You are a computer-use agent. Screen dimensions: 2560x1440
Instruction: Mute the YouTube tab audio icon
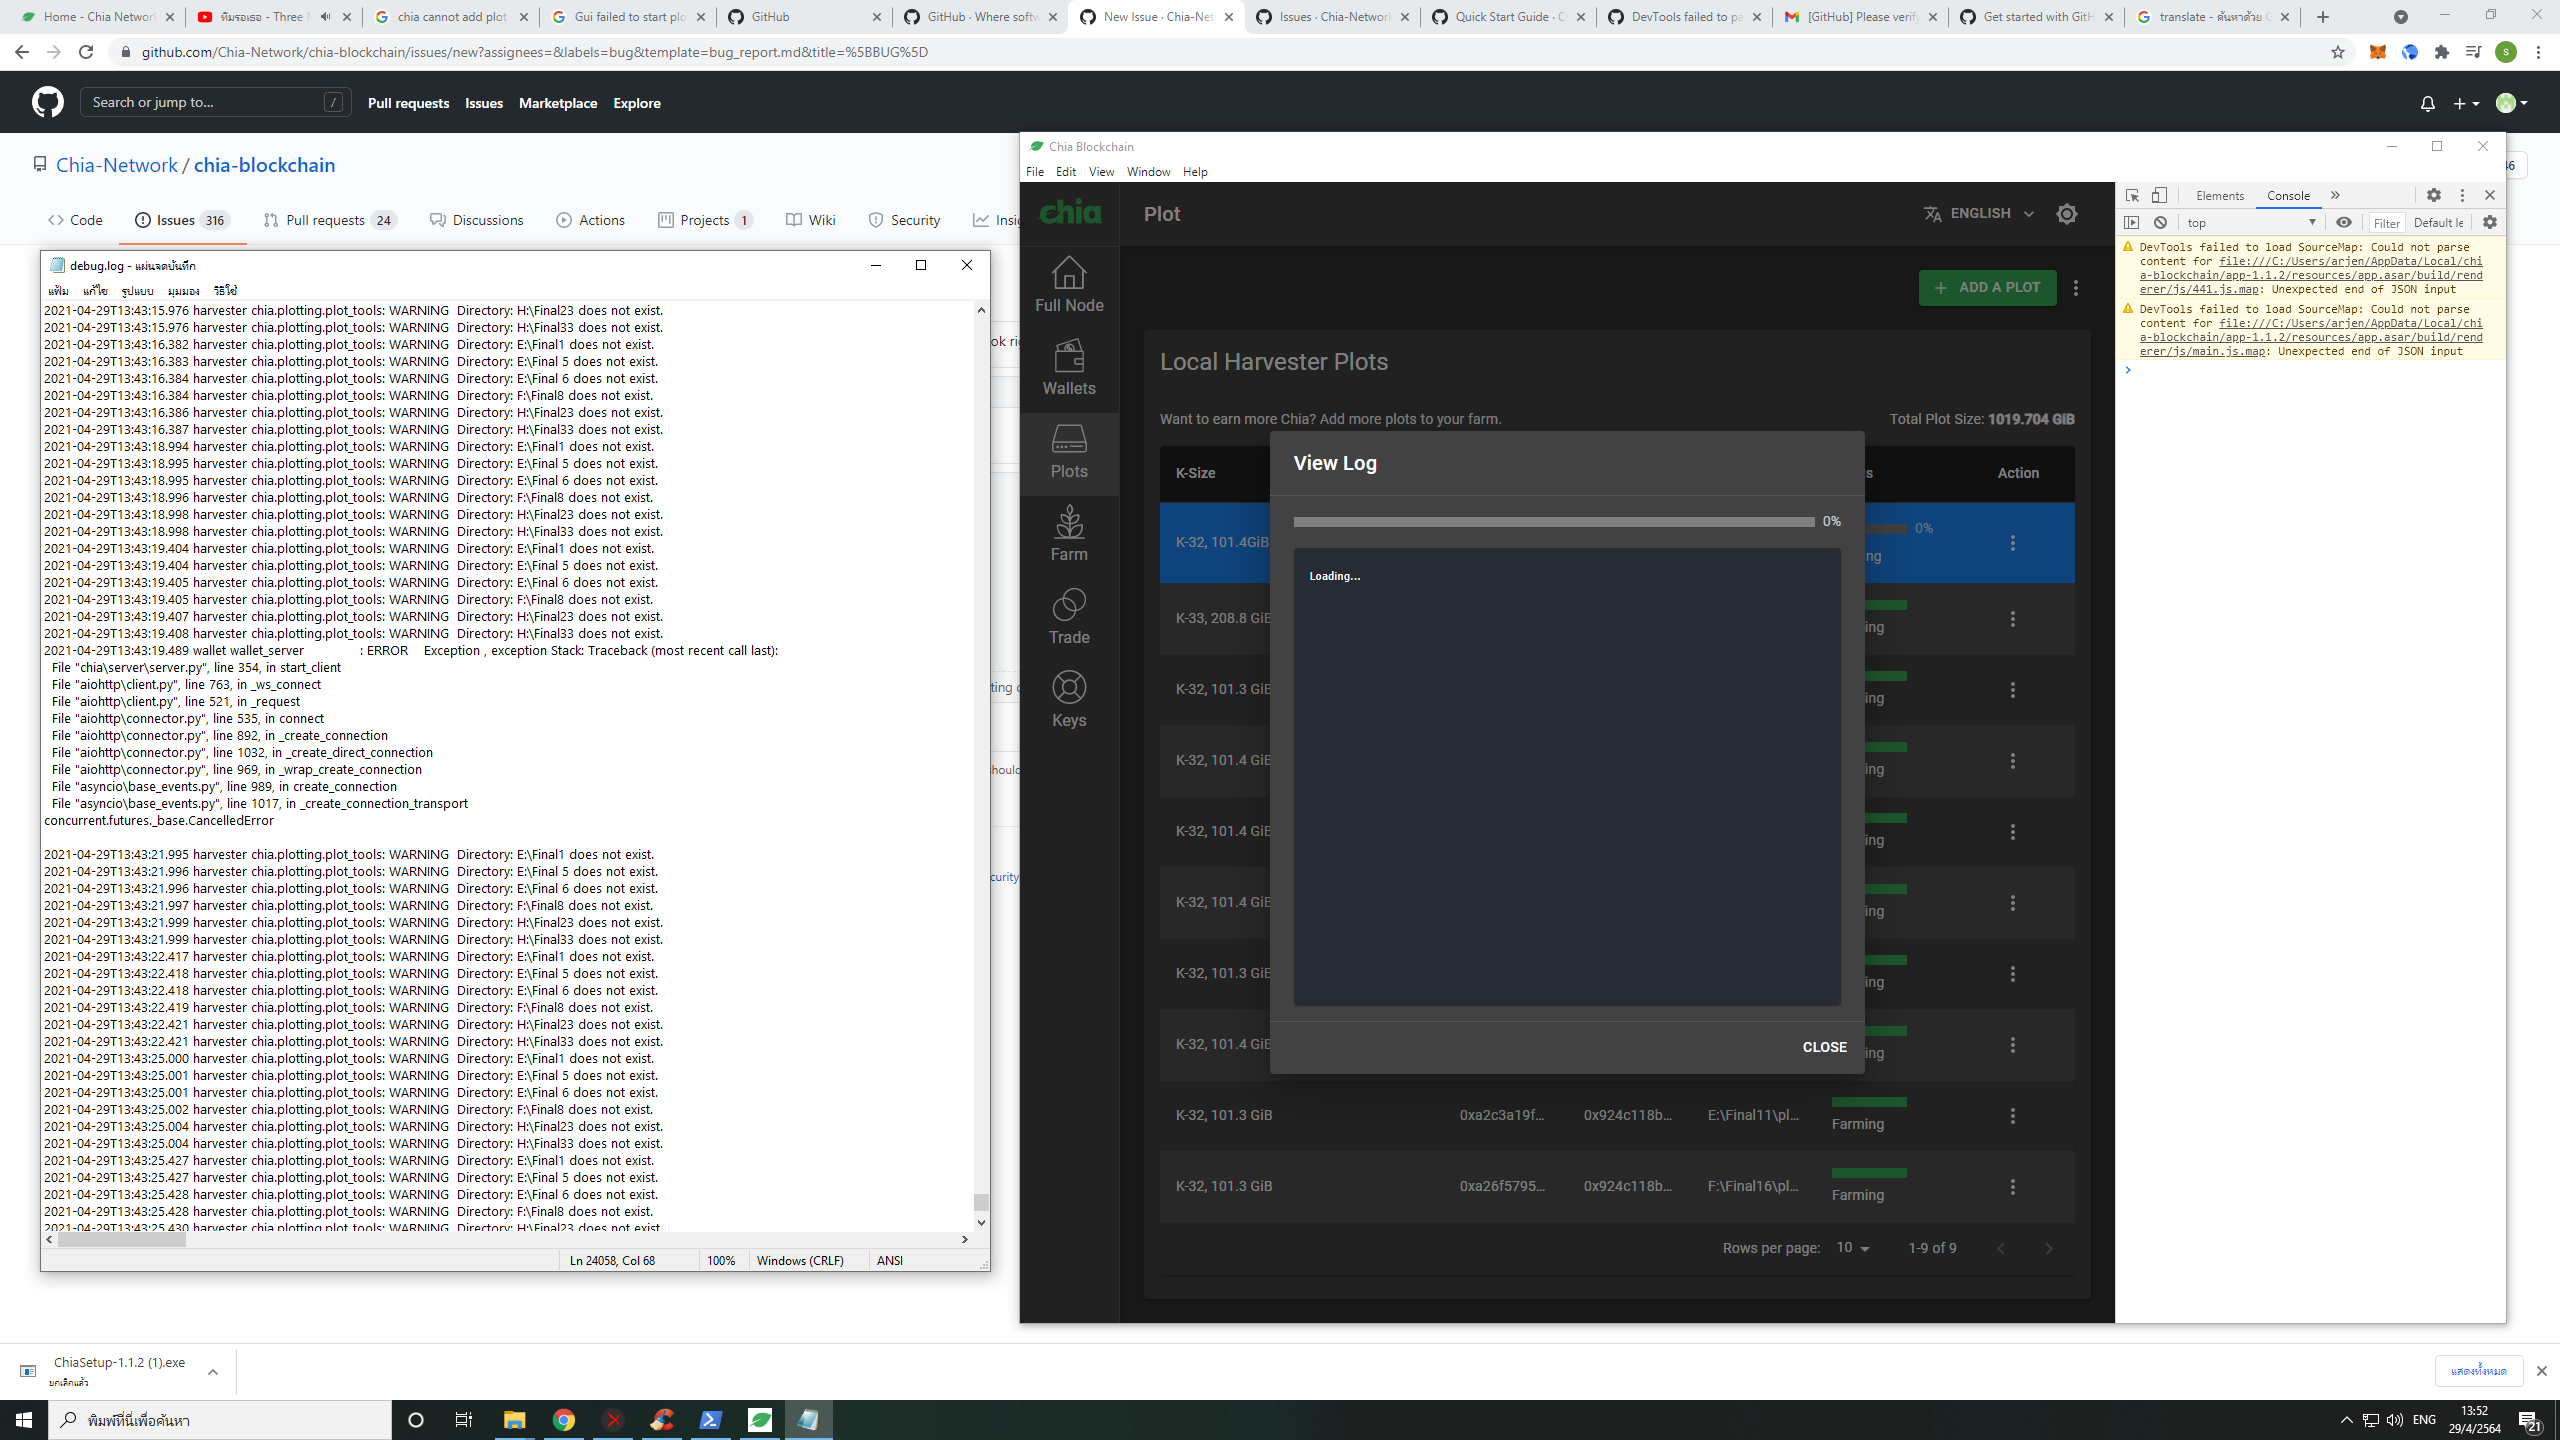[325, 17]
